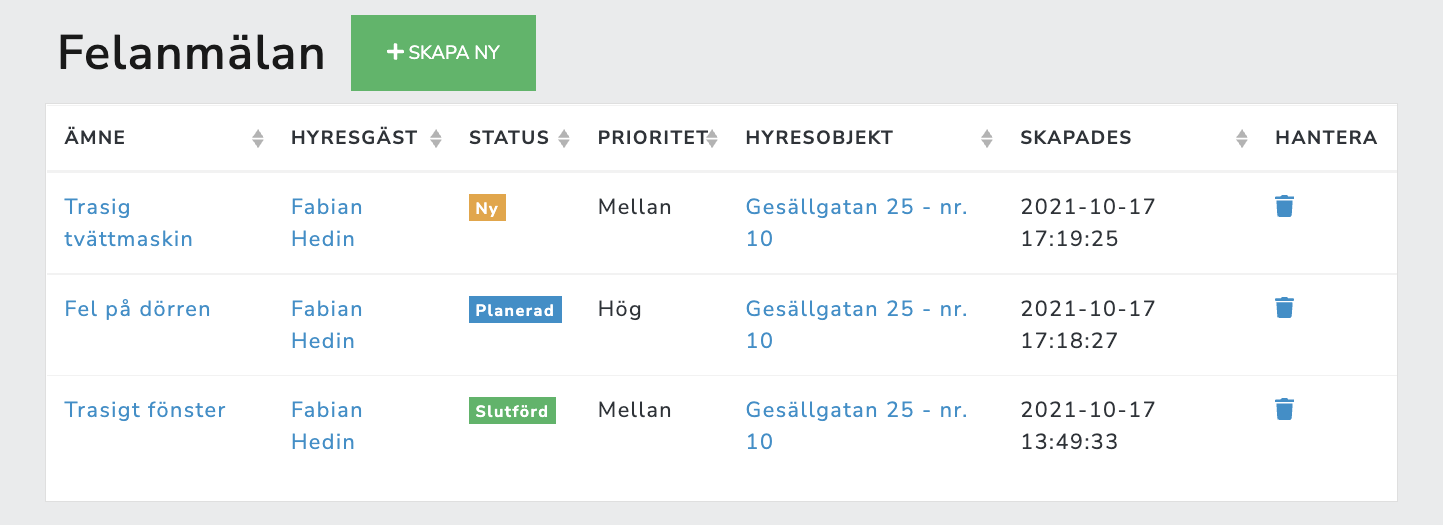Sort by Hyresgäst column arrows

[435, 139]
